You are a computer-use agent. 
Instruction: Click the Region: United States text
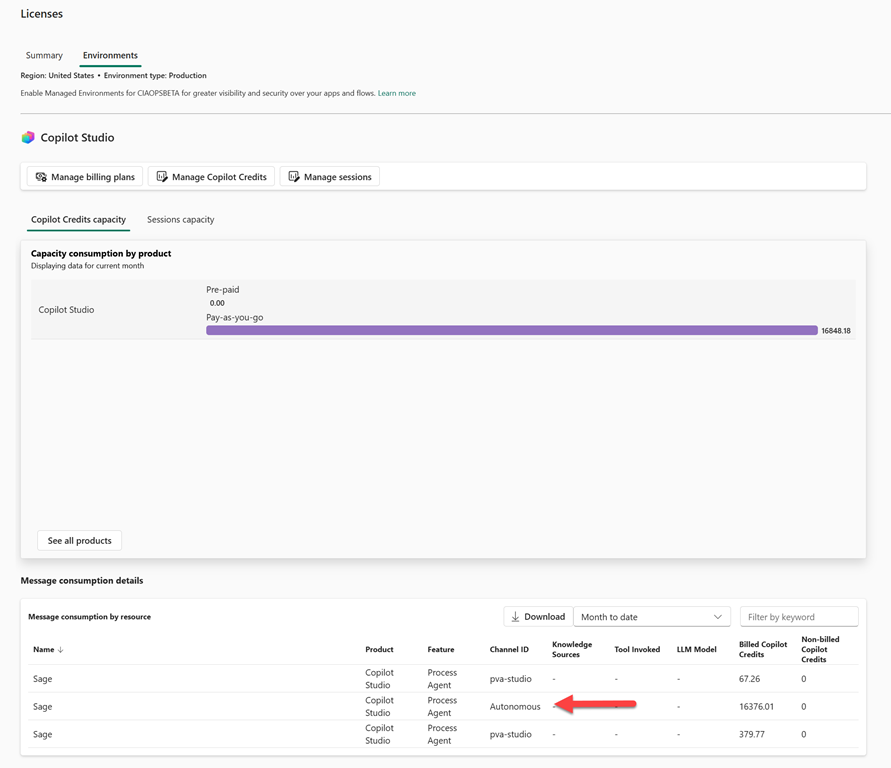(x=57, y=75)
